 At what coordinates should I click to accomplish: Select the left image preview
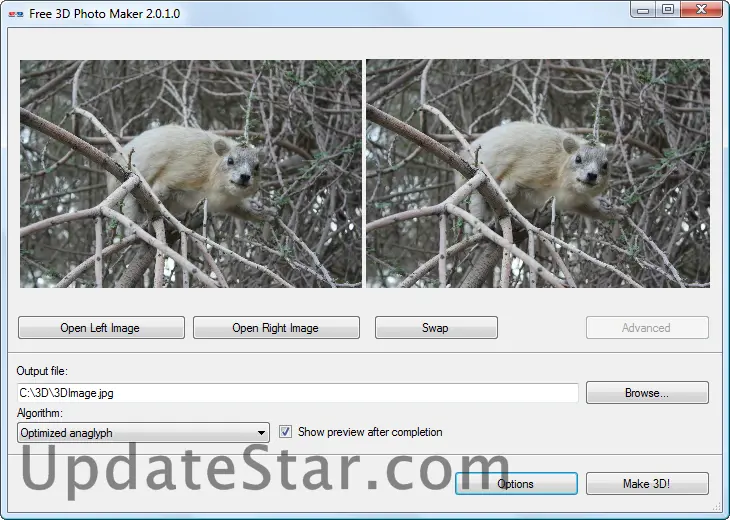coord(191,174)
